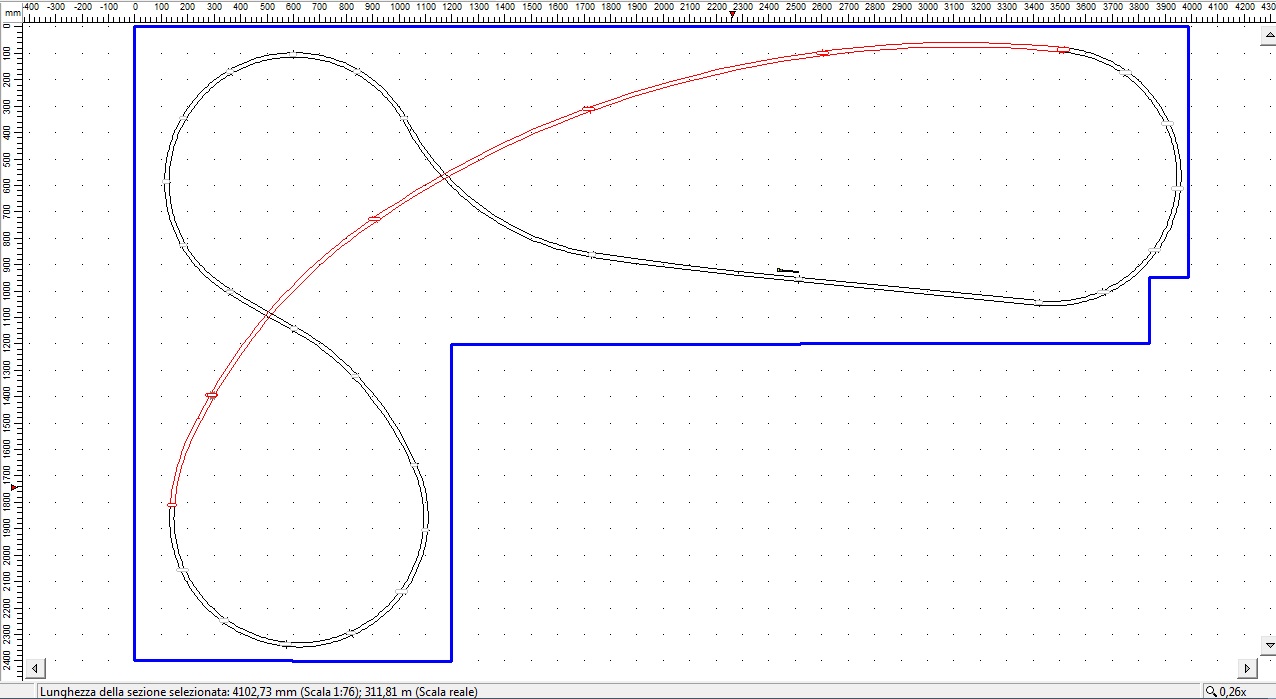Select the track joint at the bottom of the lower loop
The image size is (1276, 699).
coord(286,643)
